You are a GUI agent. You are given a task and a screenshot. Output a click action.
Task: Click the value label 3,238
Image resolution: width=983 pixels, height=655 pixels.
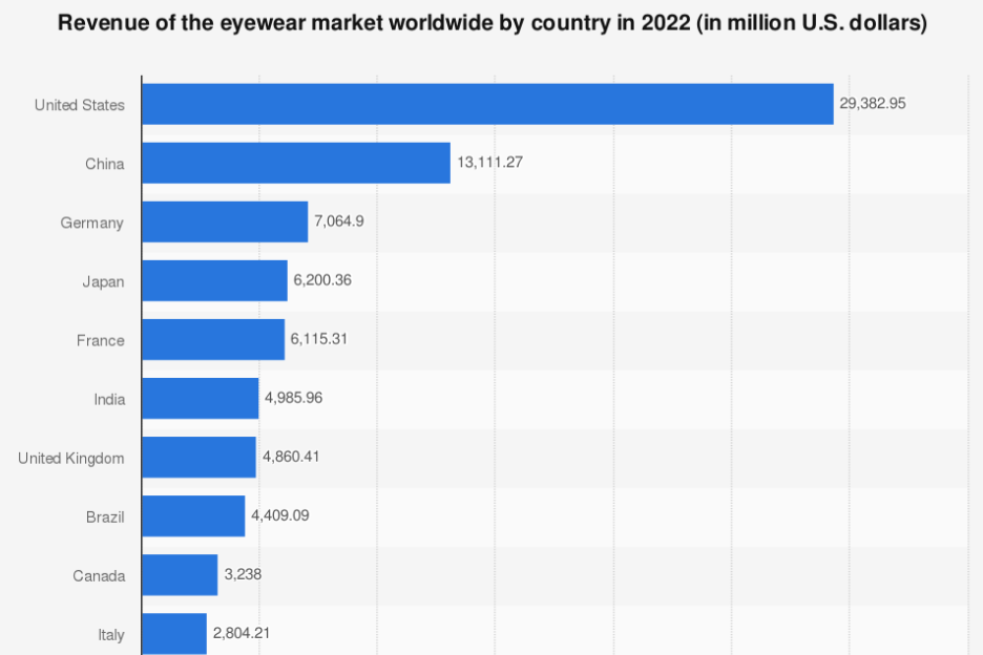[243, 575]
